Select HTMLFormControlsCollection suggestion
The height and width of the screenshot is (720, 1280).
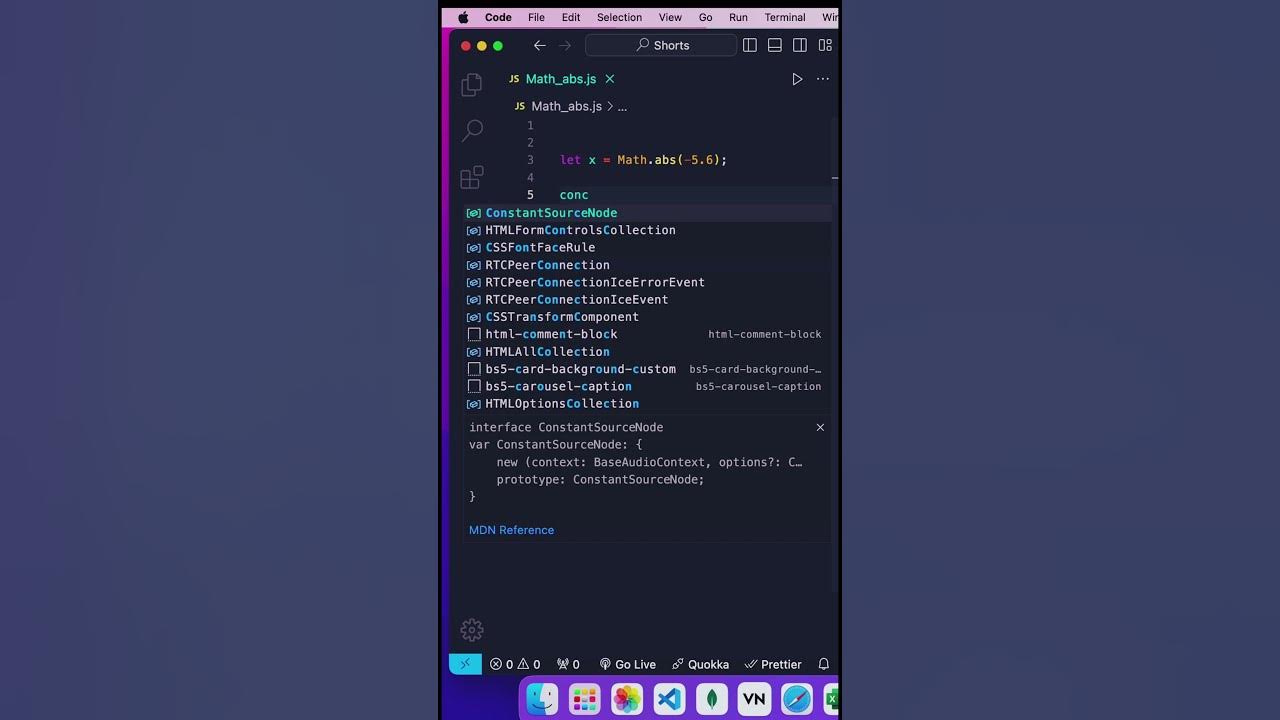[x=648, y=230]
